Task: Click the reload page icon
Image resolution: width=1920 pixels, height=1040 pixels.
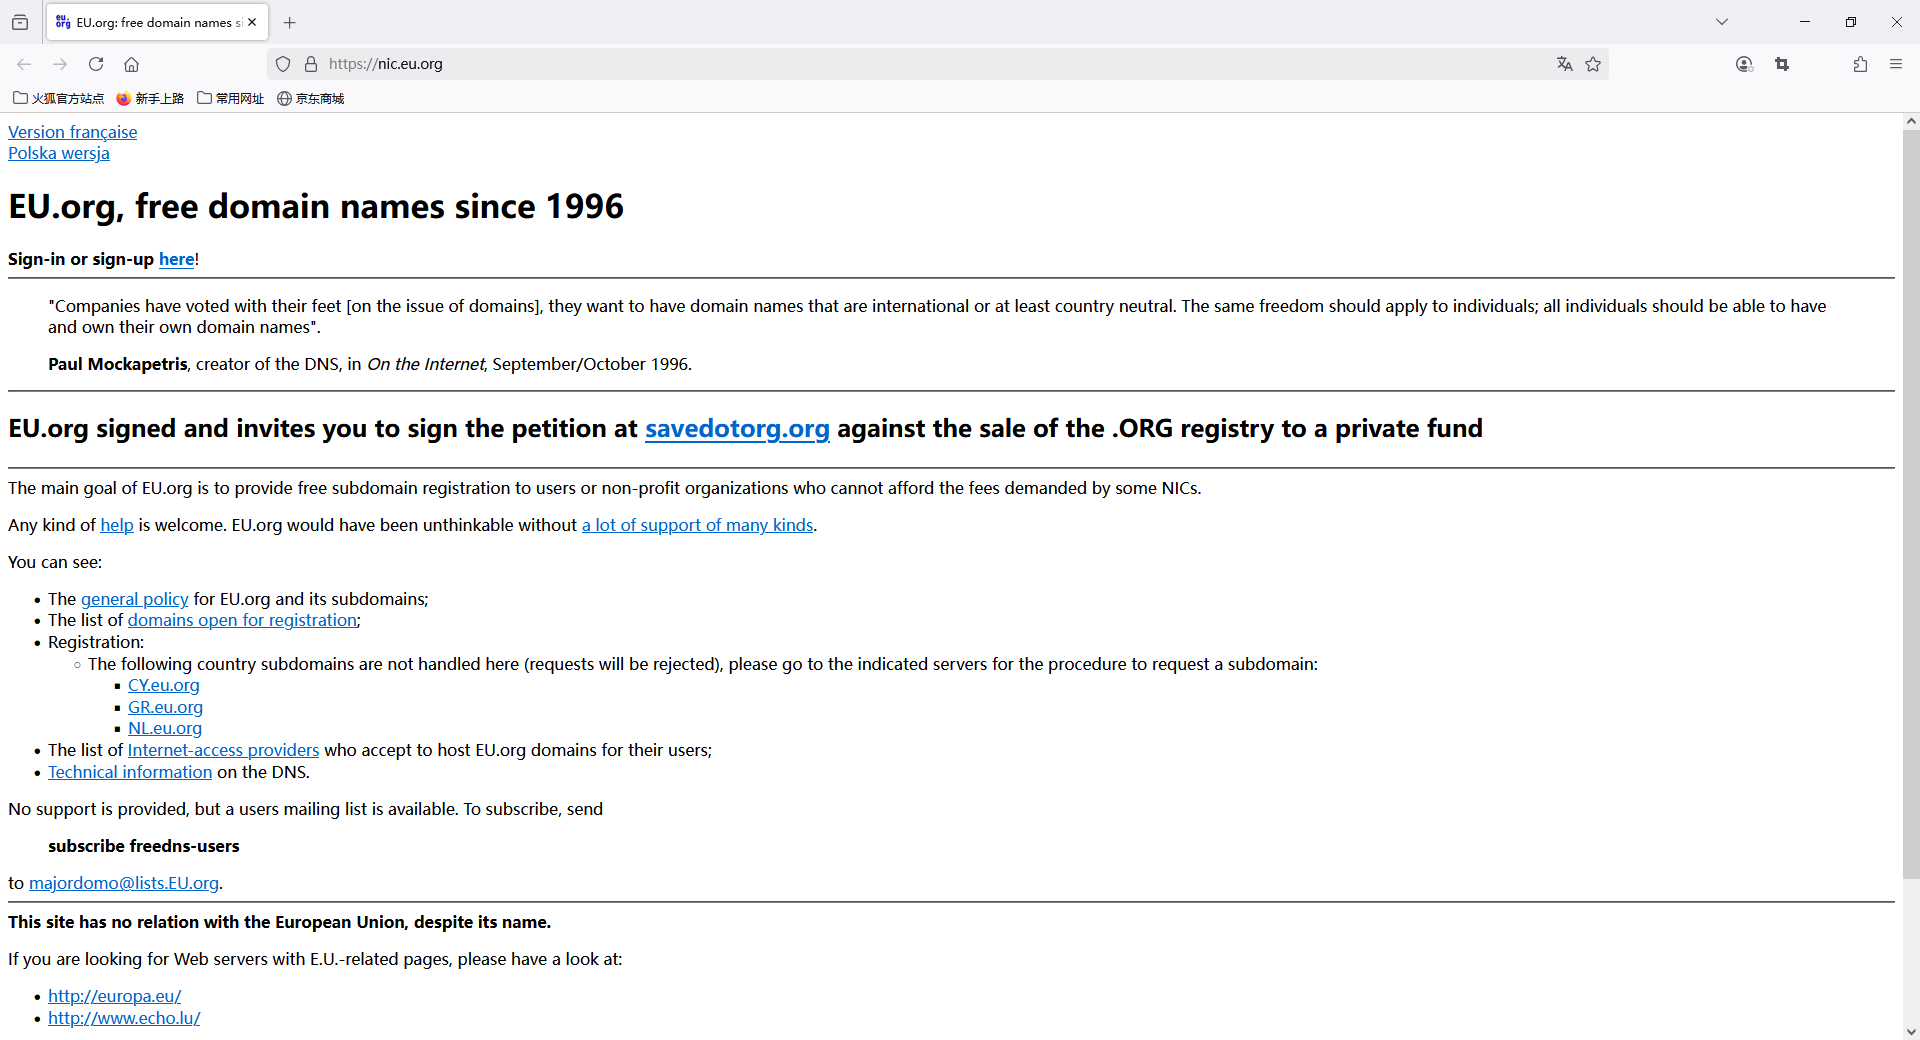Action: 96,64
